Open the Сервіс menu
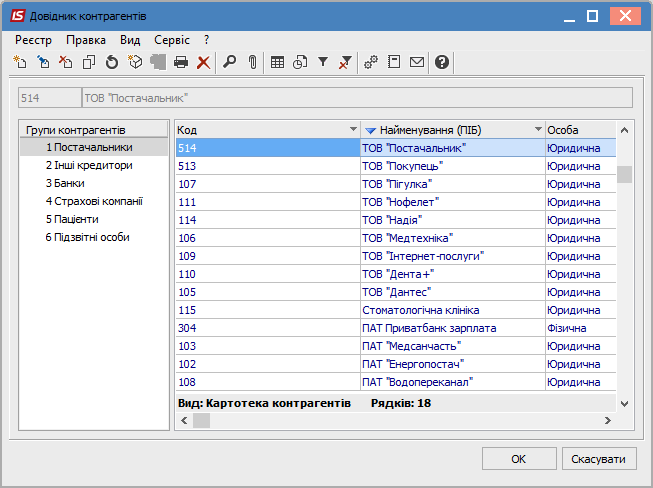653x488 pixels. pyautogui.click(x=172, y=40)
